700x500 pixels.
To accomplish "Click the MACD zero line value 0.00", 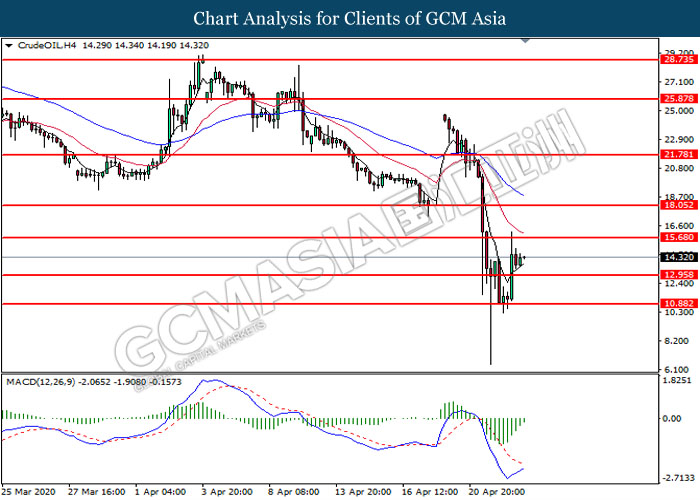I will (x=672, y=419).
